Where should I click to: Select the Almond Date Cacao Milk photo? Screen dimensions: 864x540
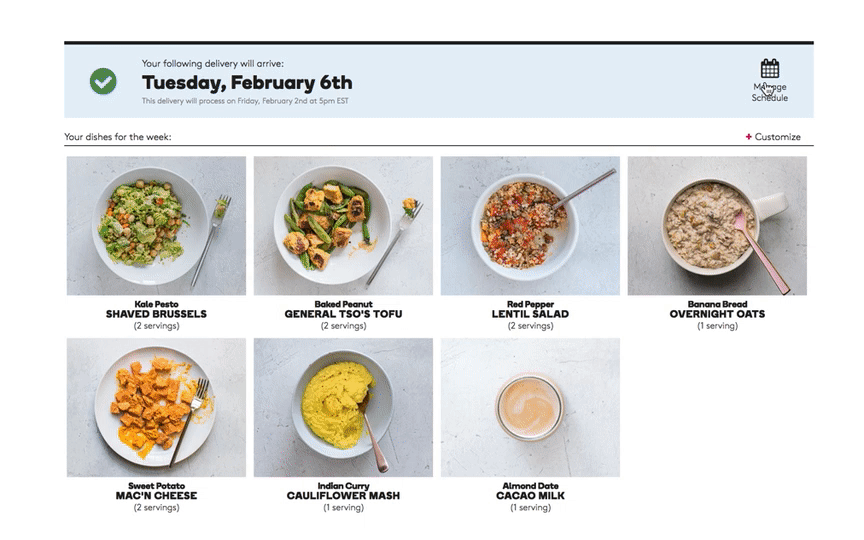pos(530,408)
